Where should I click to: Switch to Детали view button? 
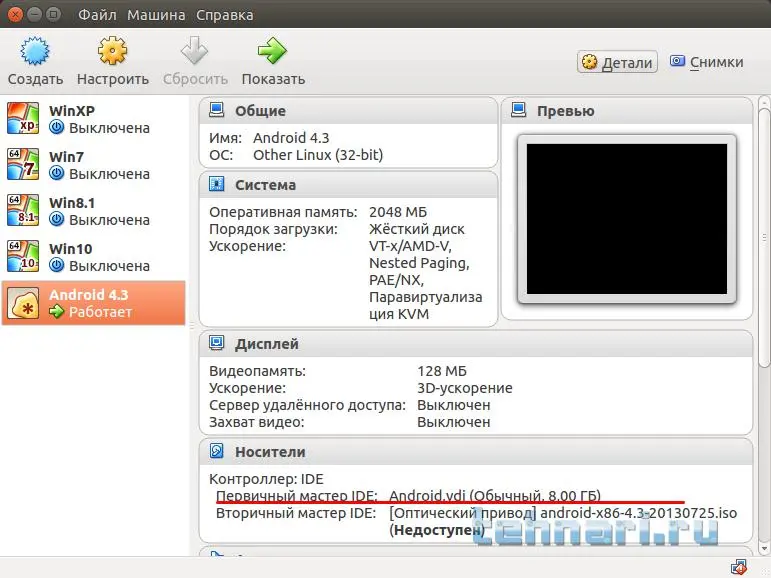(617, 62)
